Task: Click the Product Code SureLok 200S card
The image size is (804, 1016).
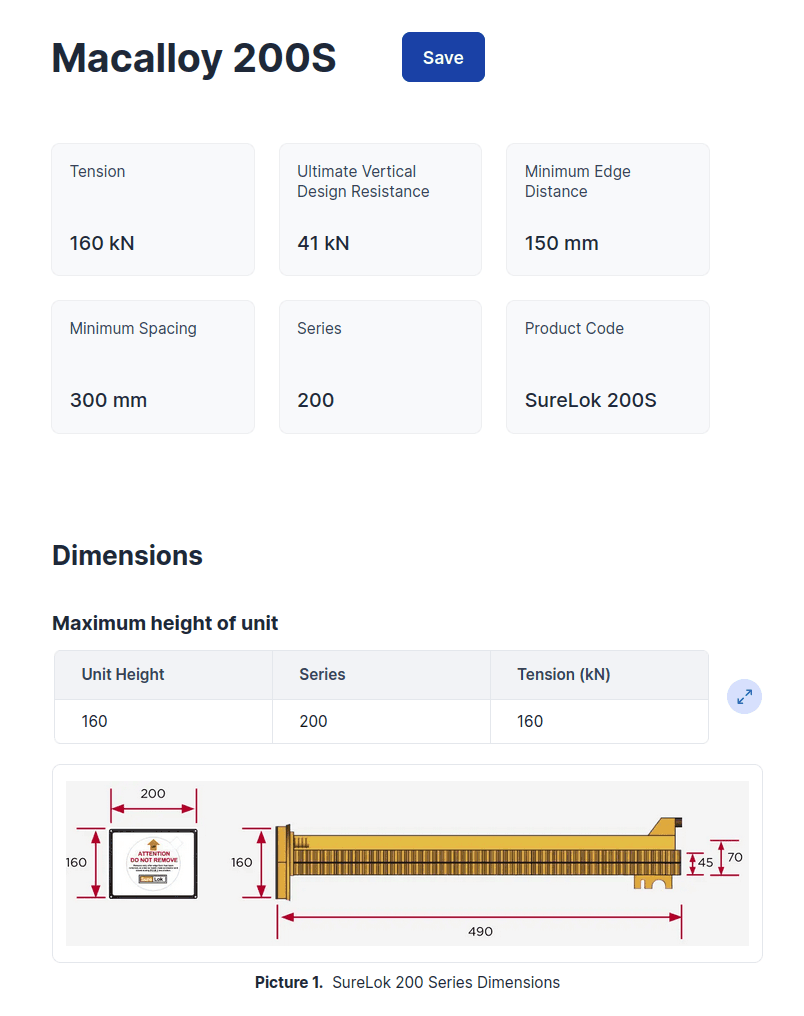Action: click(608, 367)
